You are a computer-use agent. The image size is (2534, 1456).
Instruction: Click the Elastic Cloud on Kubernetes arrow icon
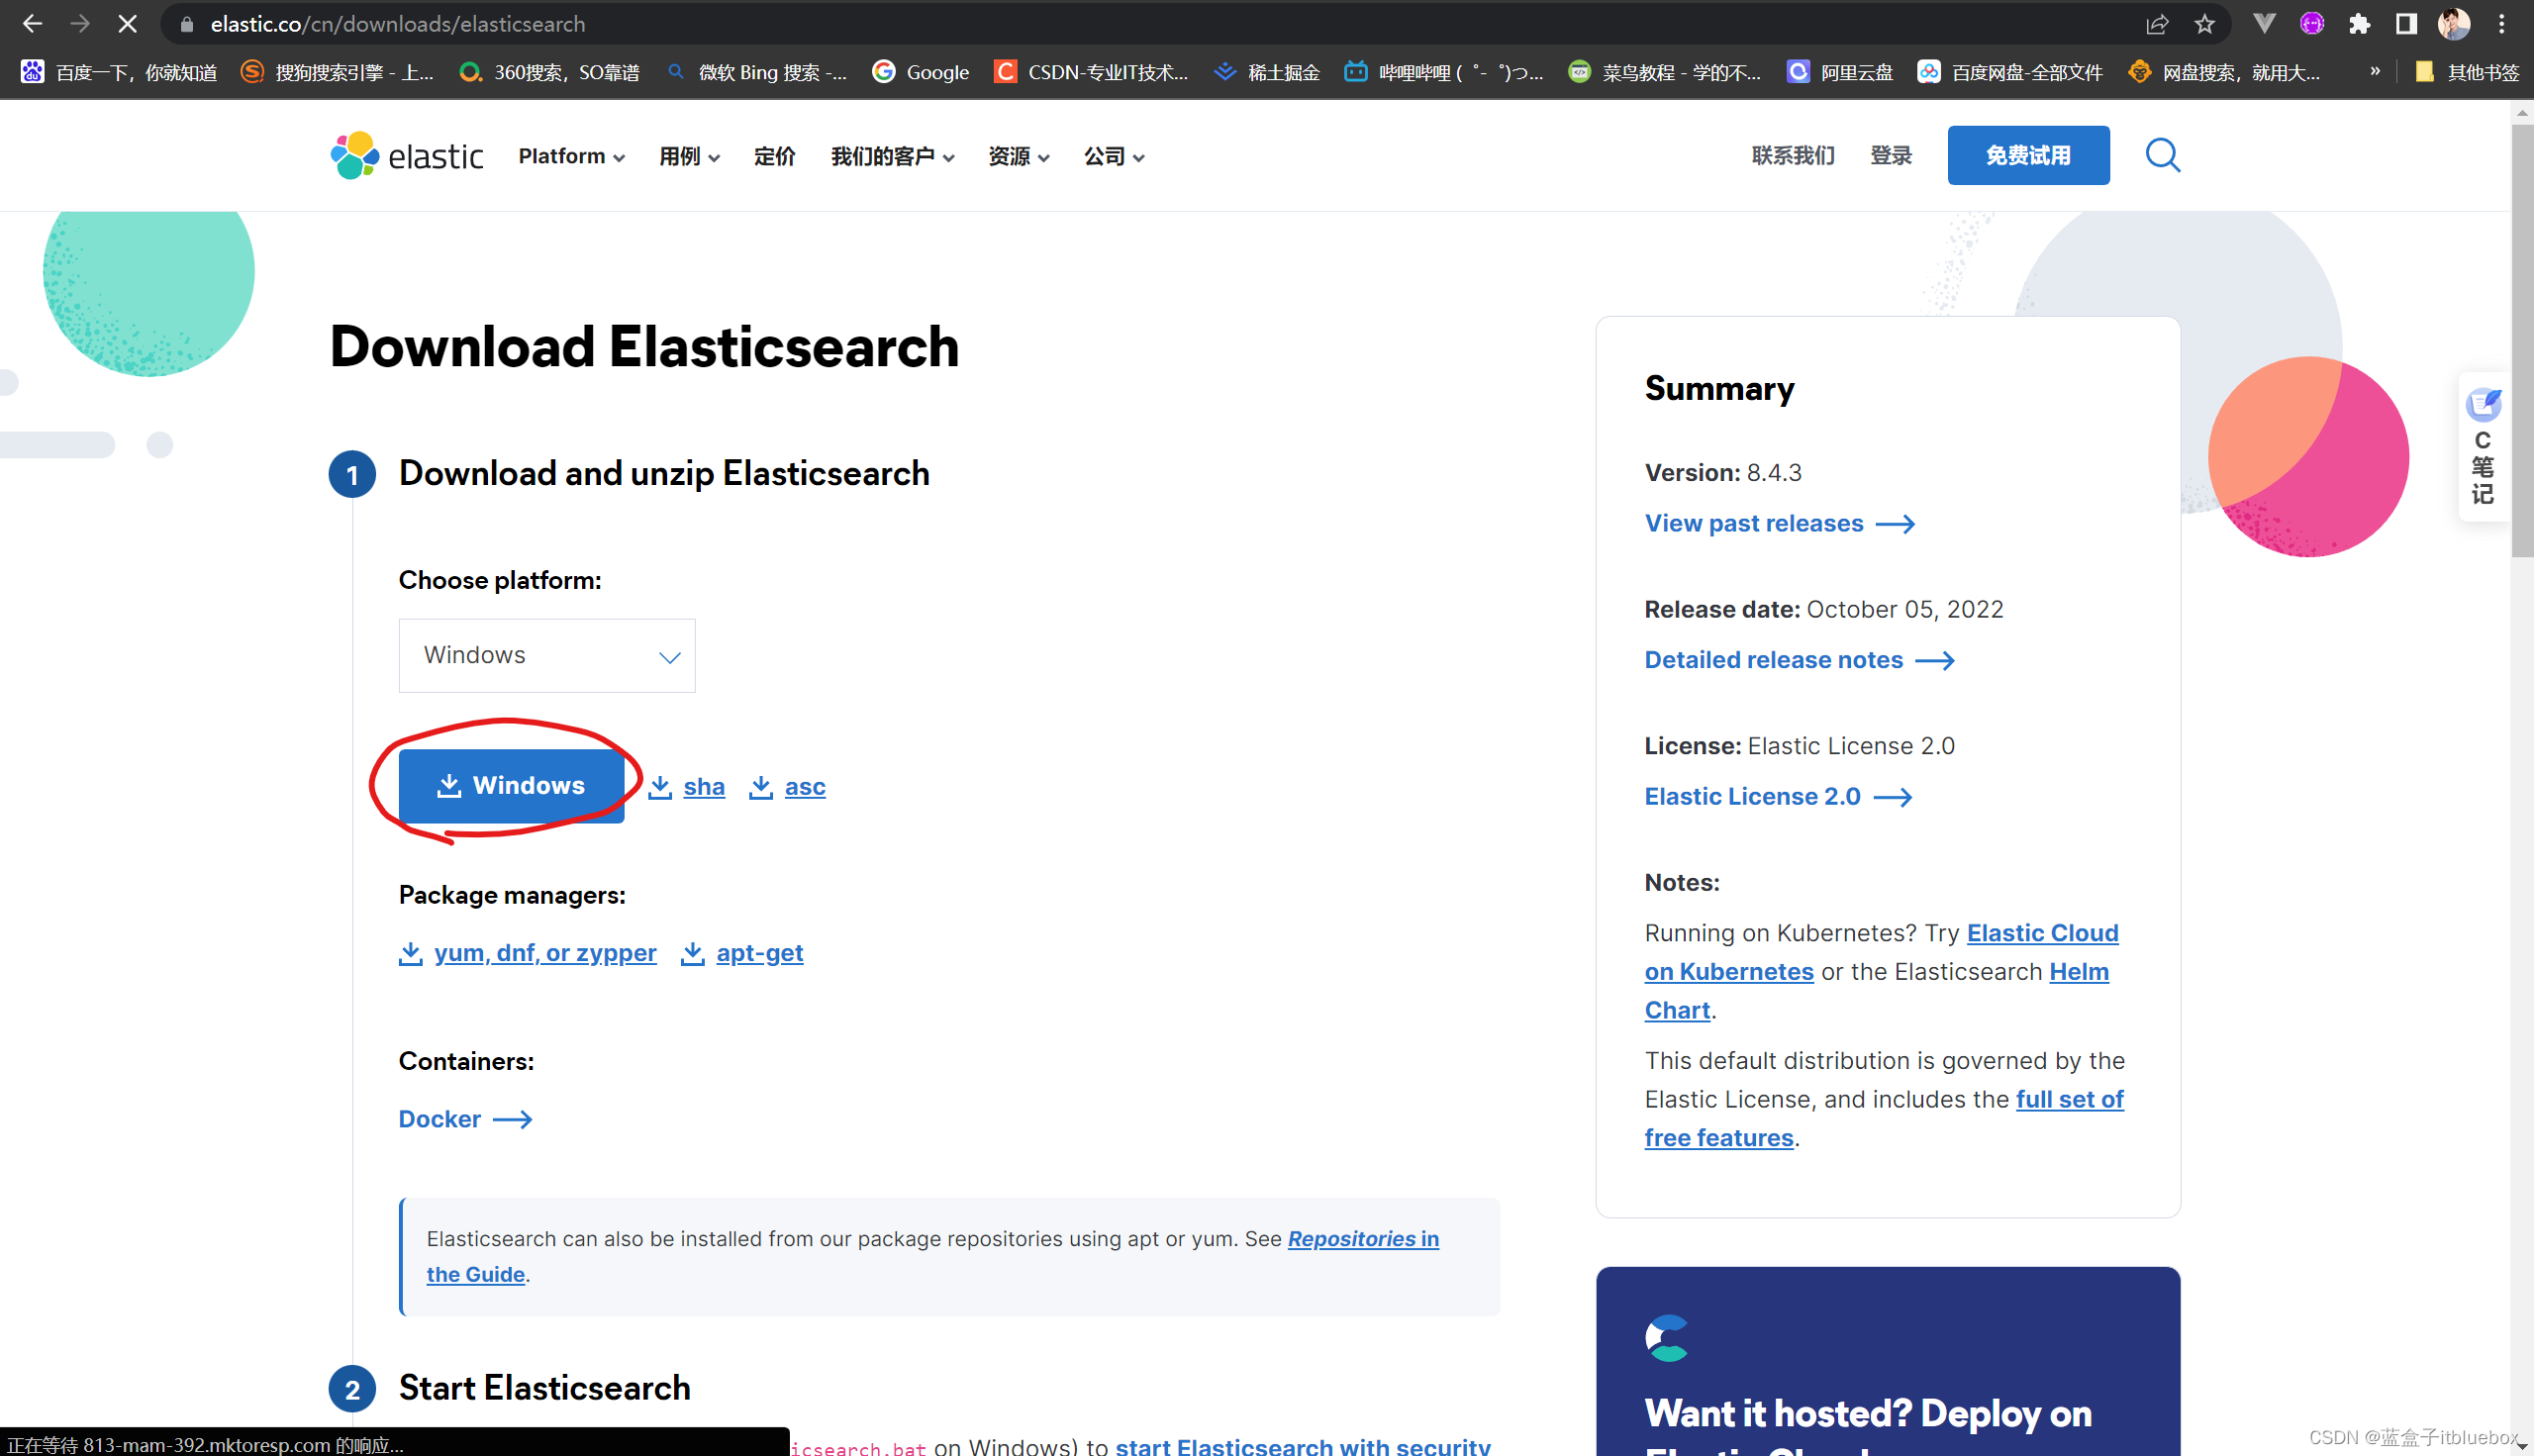[x=1882, y=951]
